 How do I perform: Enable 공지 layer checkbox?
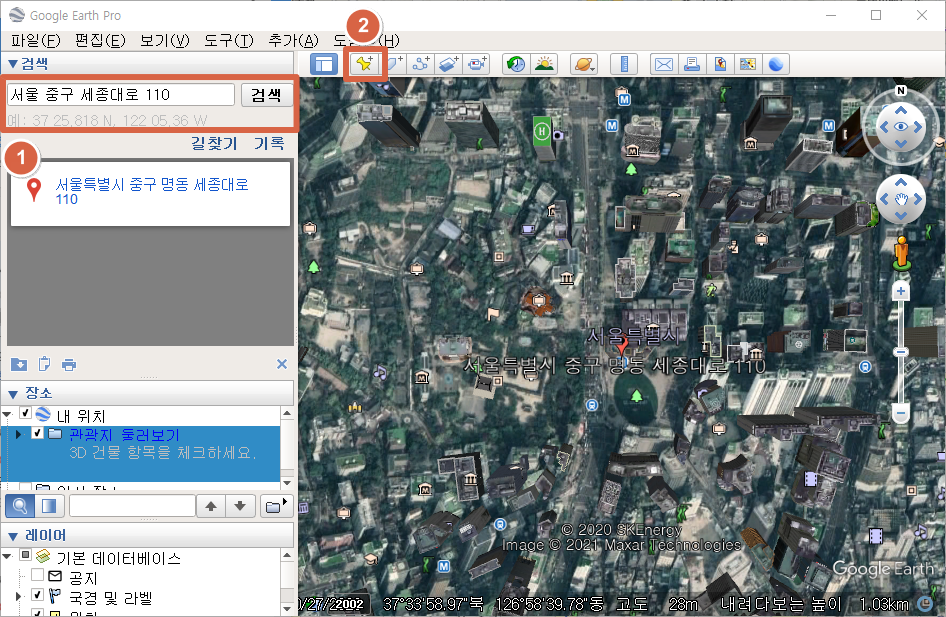pyautogui.click(x=37, y=575)
